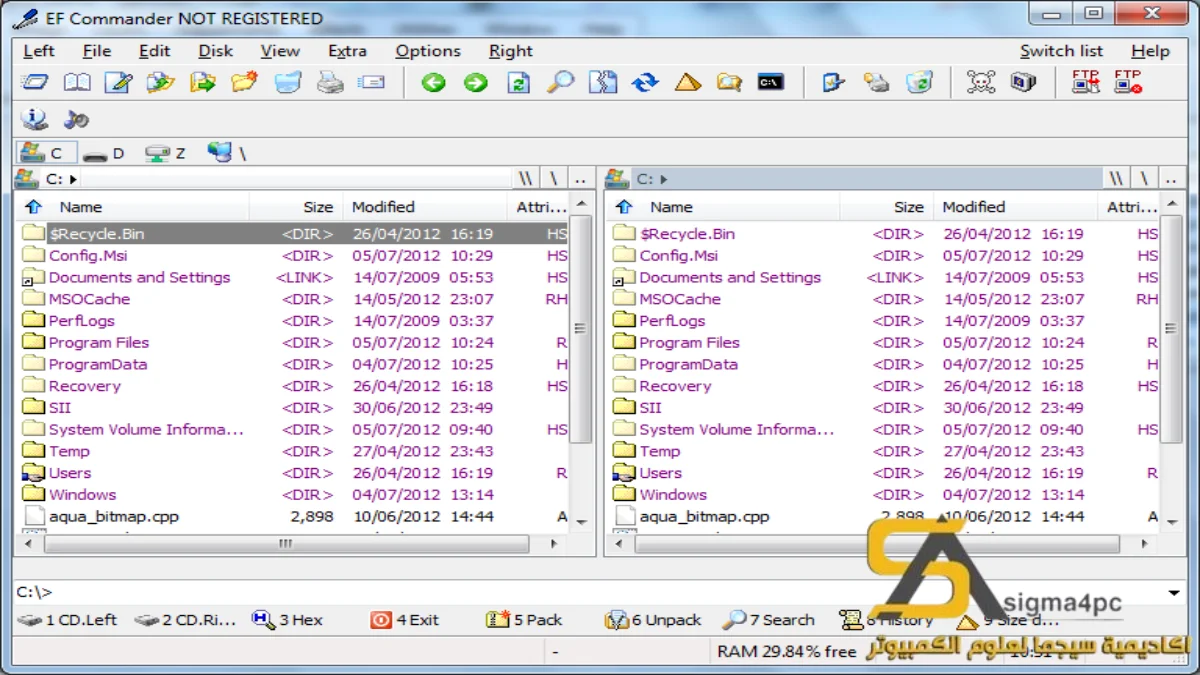Expand right panel C: path arrow
The image size is (1200, 675).
click(x=664, y=180)
